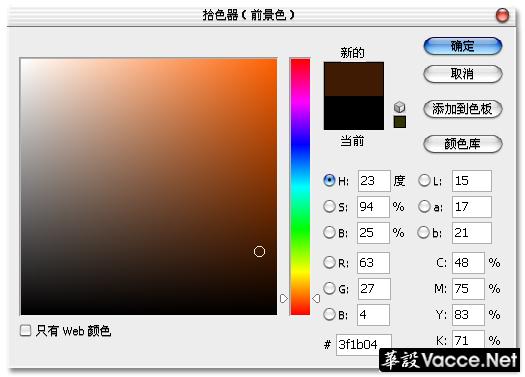The width and height of the screenshot is (525, 377).
Task: Click the color field picker circle
Action: pyautogui.click(x=259, y=251)
